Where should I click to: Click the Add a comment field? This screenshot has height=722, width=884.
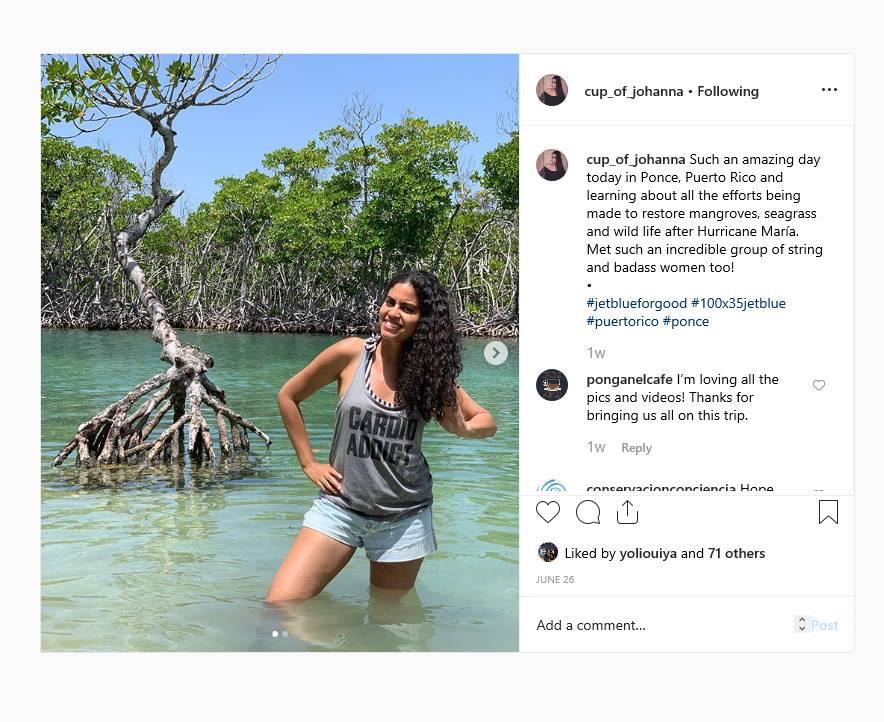coord(664,625)
